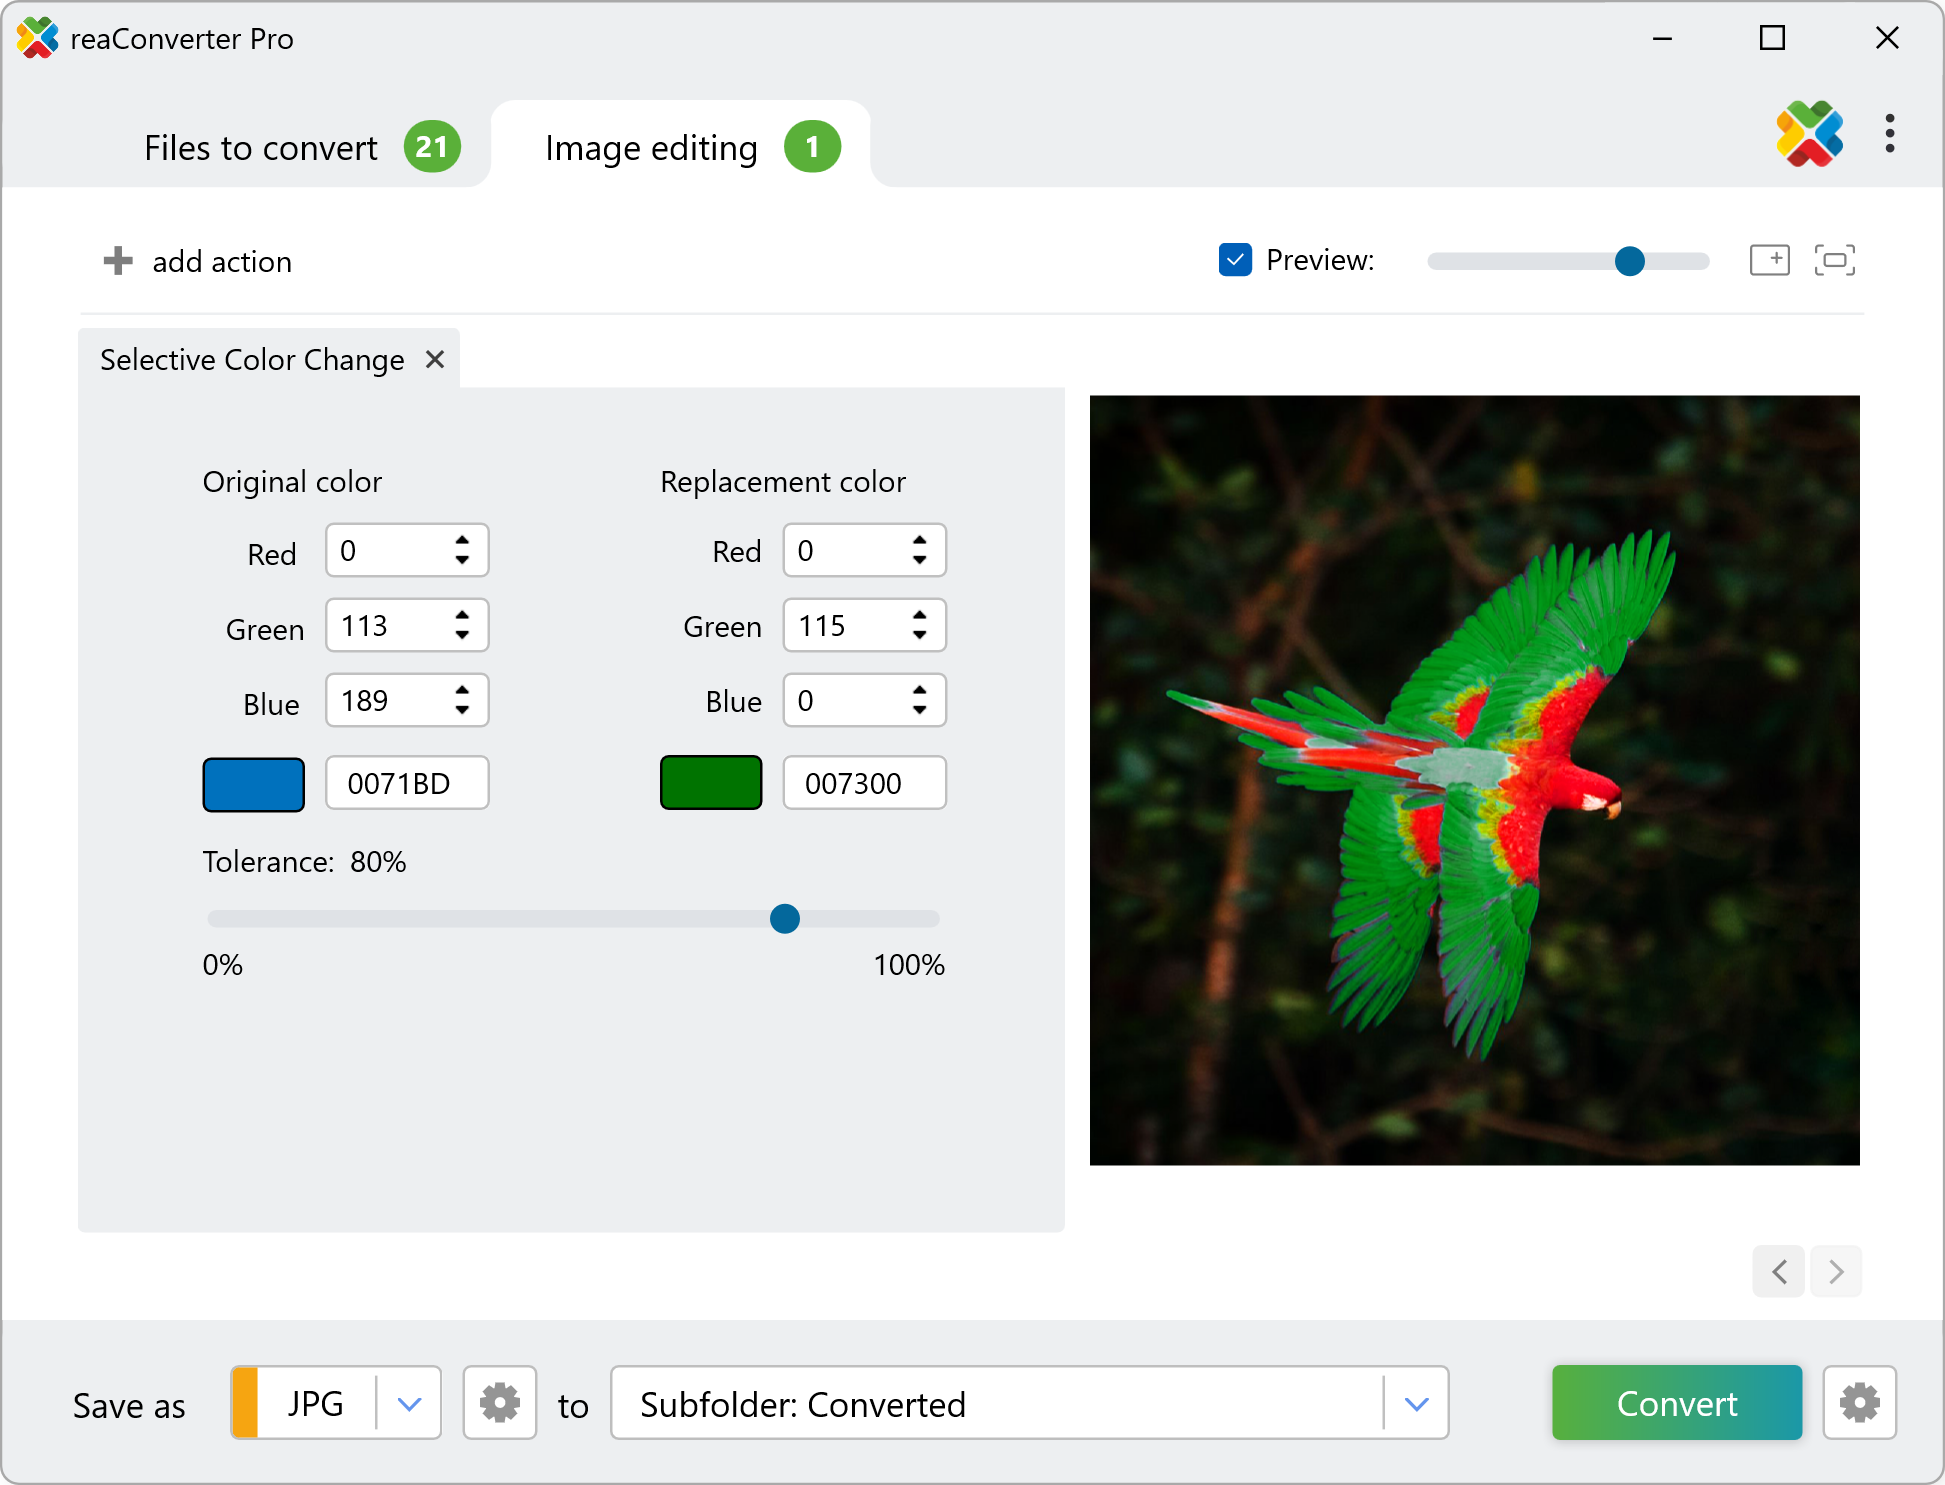Click the preview zoom-in icon
Image resolution: width=1945 pixels, height=1485 pixels.
(x=1769, y=260)
